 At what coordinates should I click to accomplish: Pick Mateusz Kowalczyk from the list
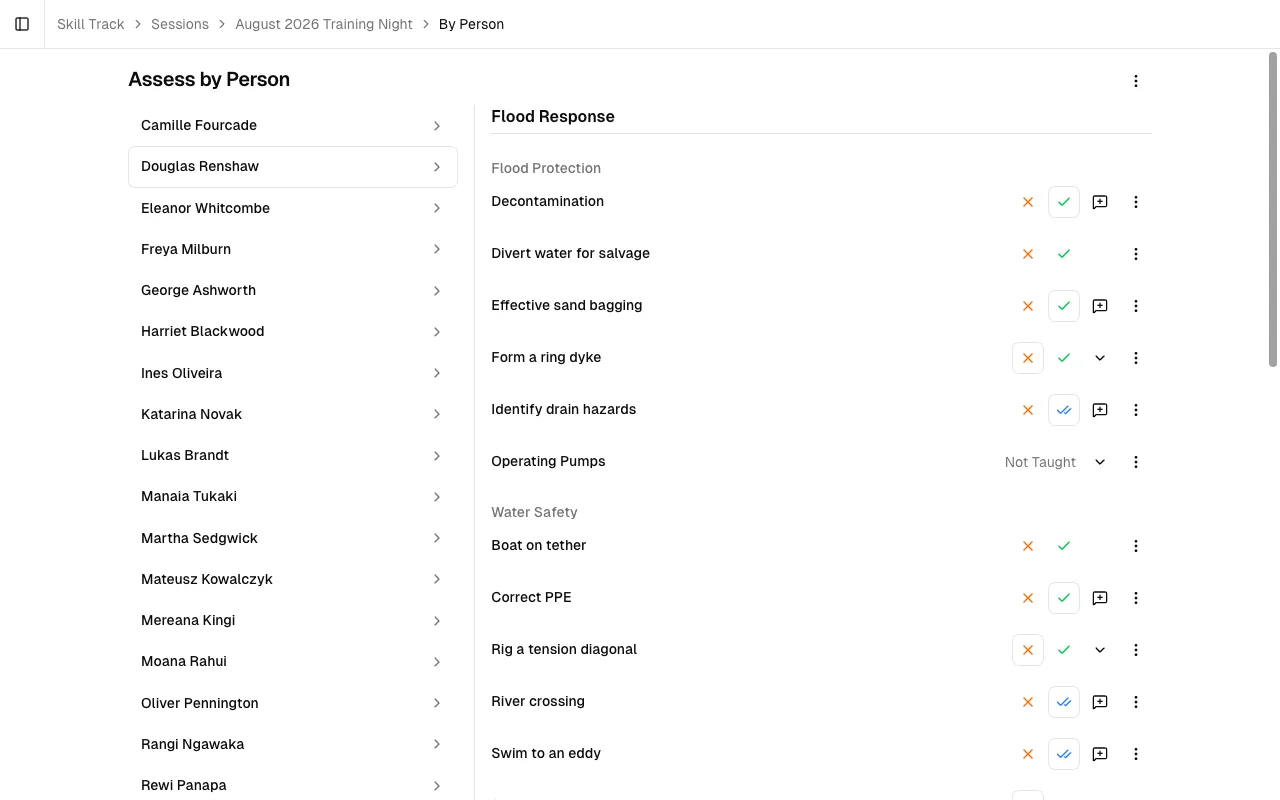293,579
